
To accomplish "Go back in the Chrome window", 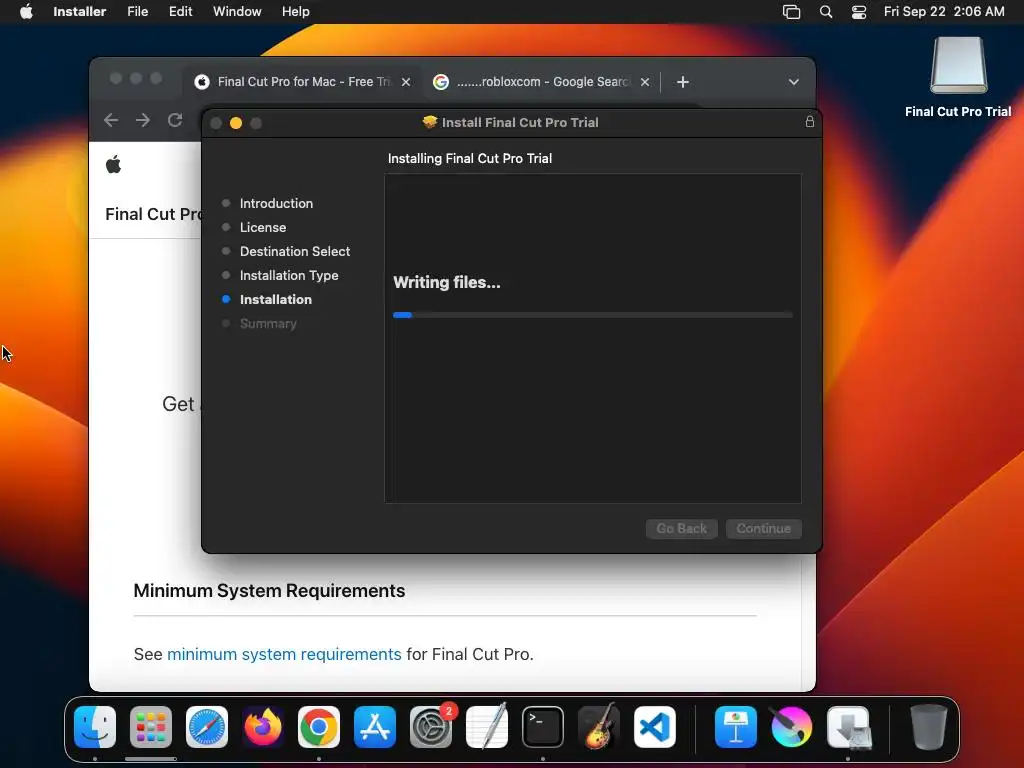I will click(111, 120).
